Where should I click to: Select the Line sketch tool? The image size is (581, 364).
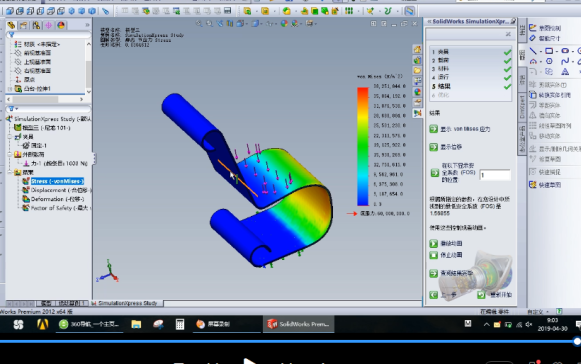click(533, 51)
